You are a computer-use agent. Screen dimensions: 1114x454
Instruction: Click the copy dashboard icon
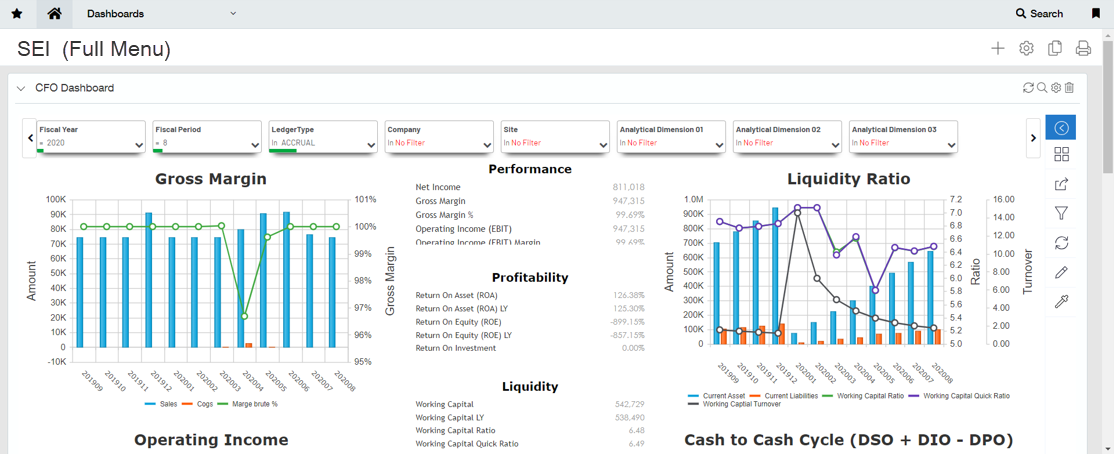(1054, 49)
